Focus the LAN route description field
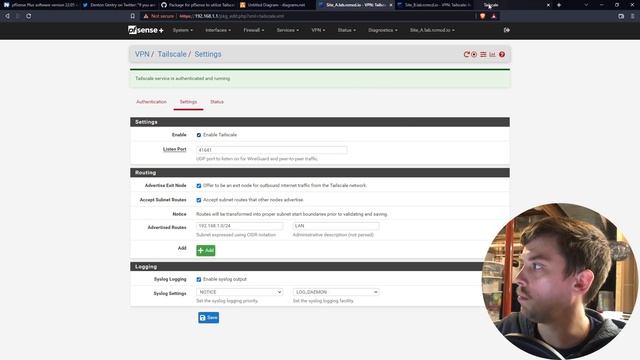This screenshot has height=360, width=640. point(336,226)
